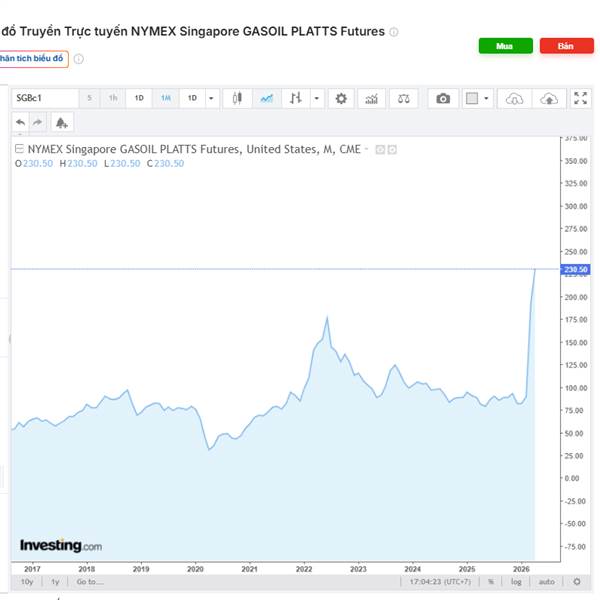600x600 pixels.
Task: Click the green Mua button
Action: pos(505,46)
